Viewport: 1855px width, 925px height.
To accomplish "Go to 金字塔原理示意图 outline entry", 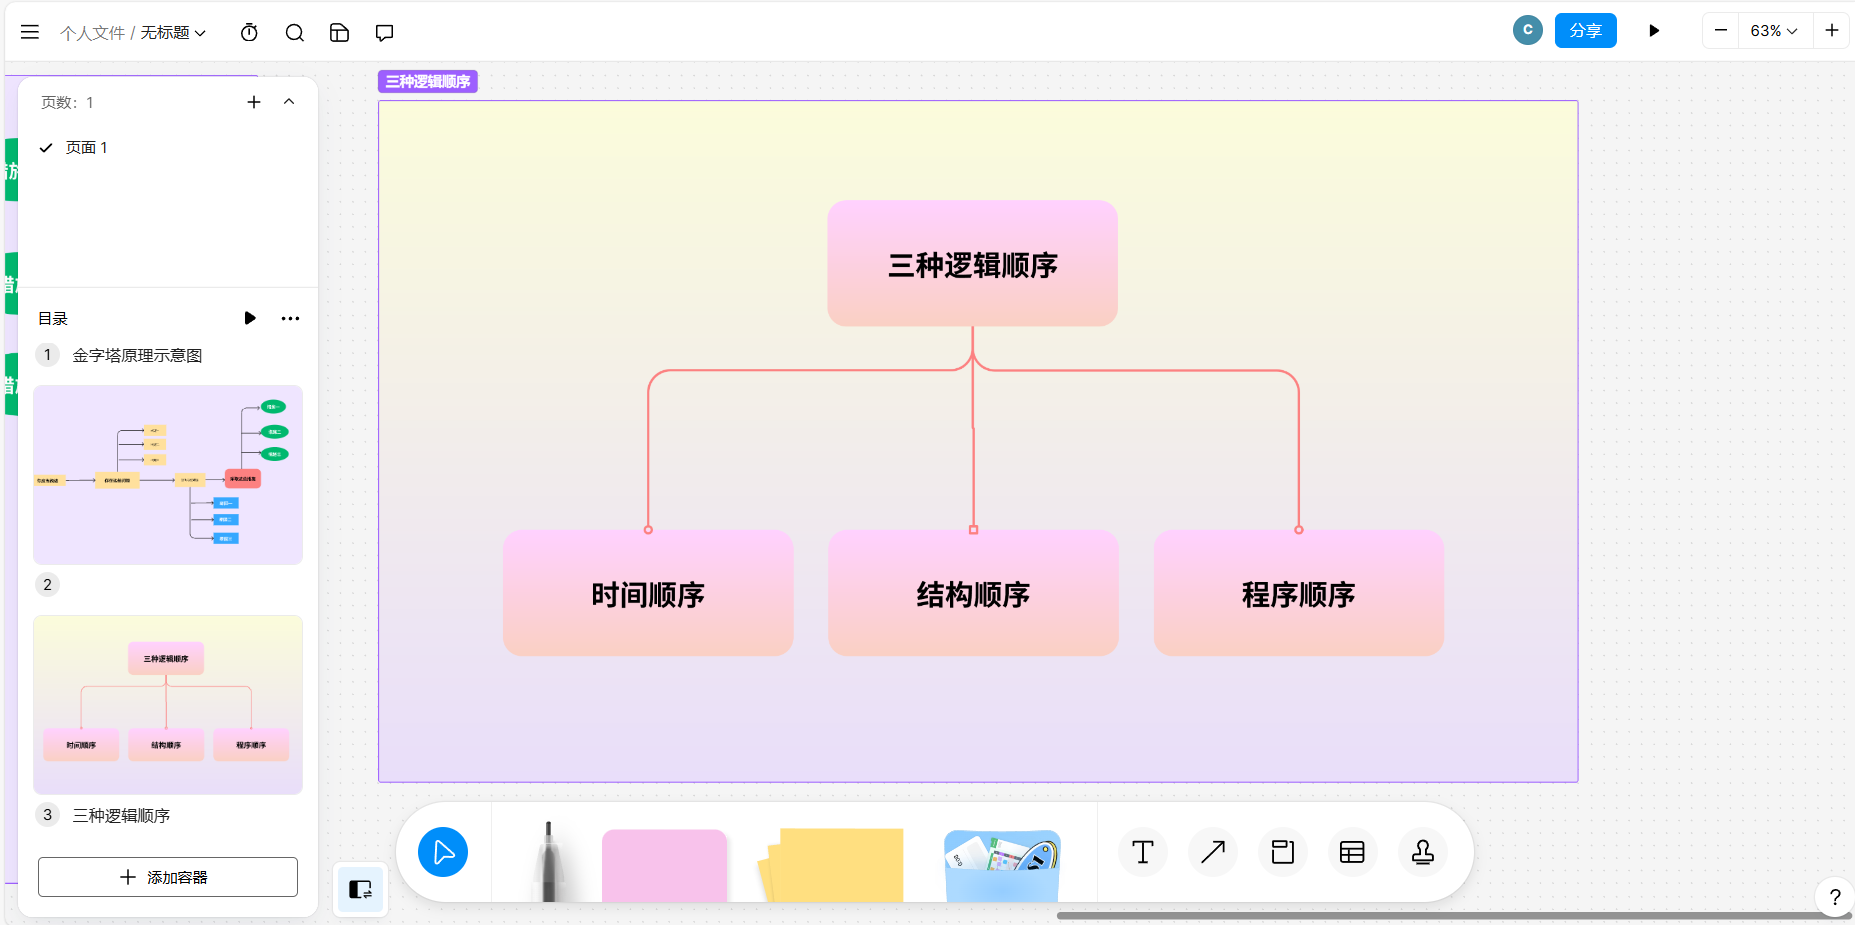I will pyautogui.click(x=137, y=355).
